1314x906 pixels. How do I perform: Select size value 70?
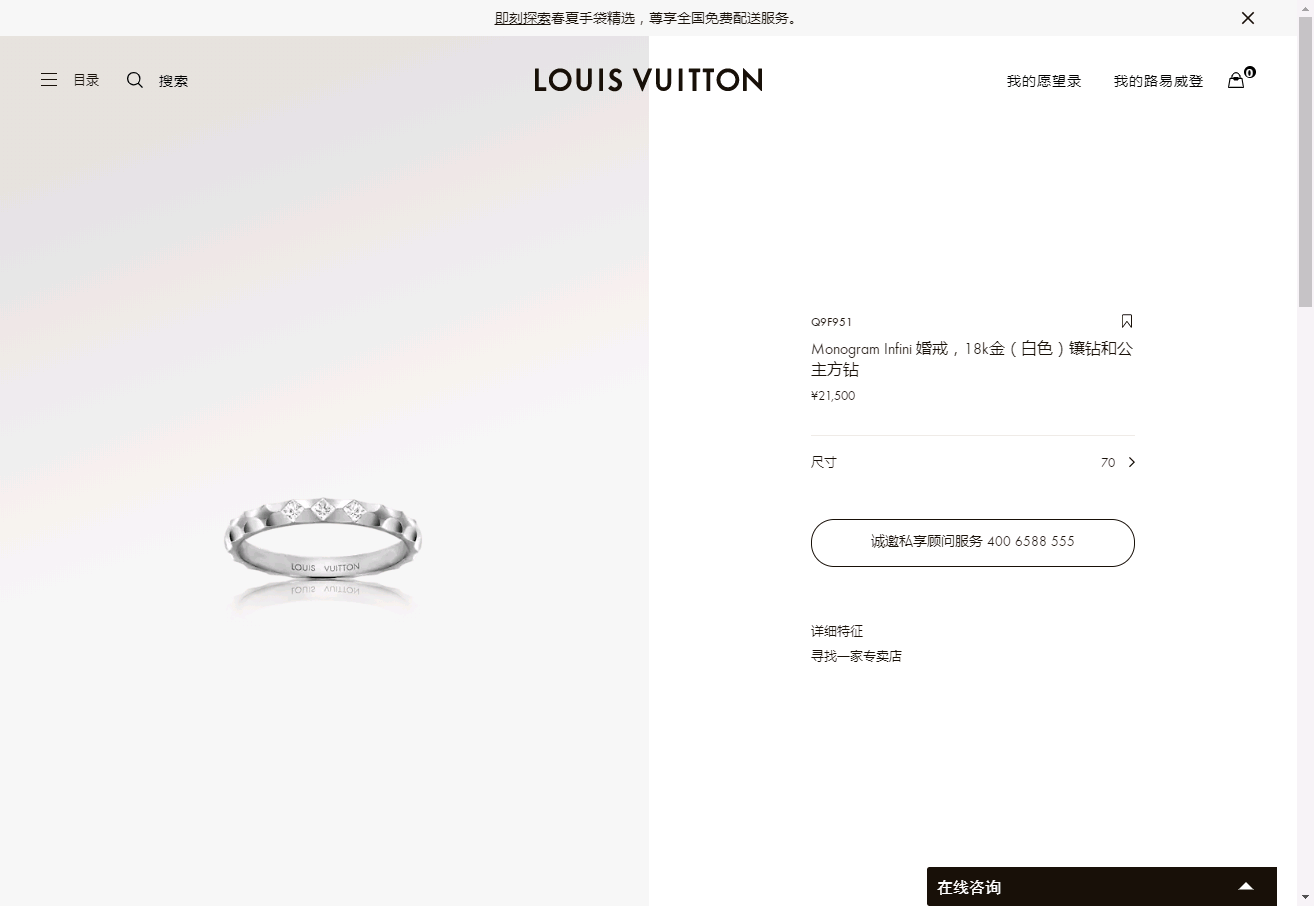click(1108, 463)
